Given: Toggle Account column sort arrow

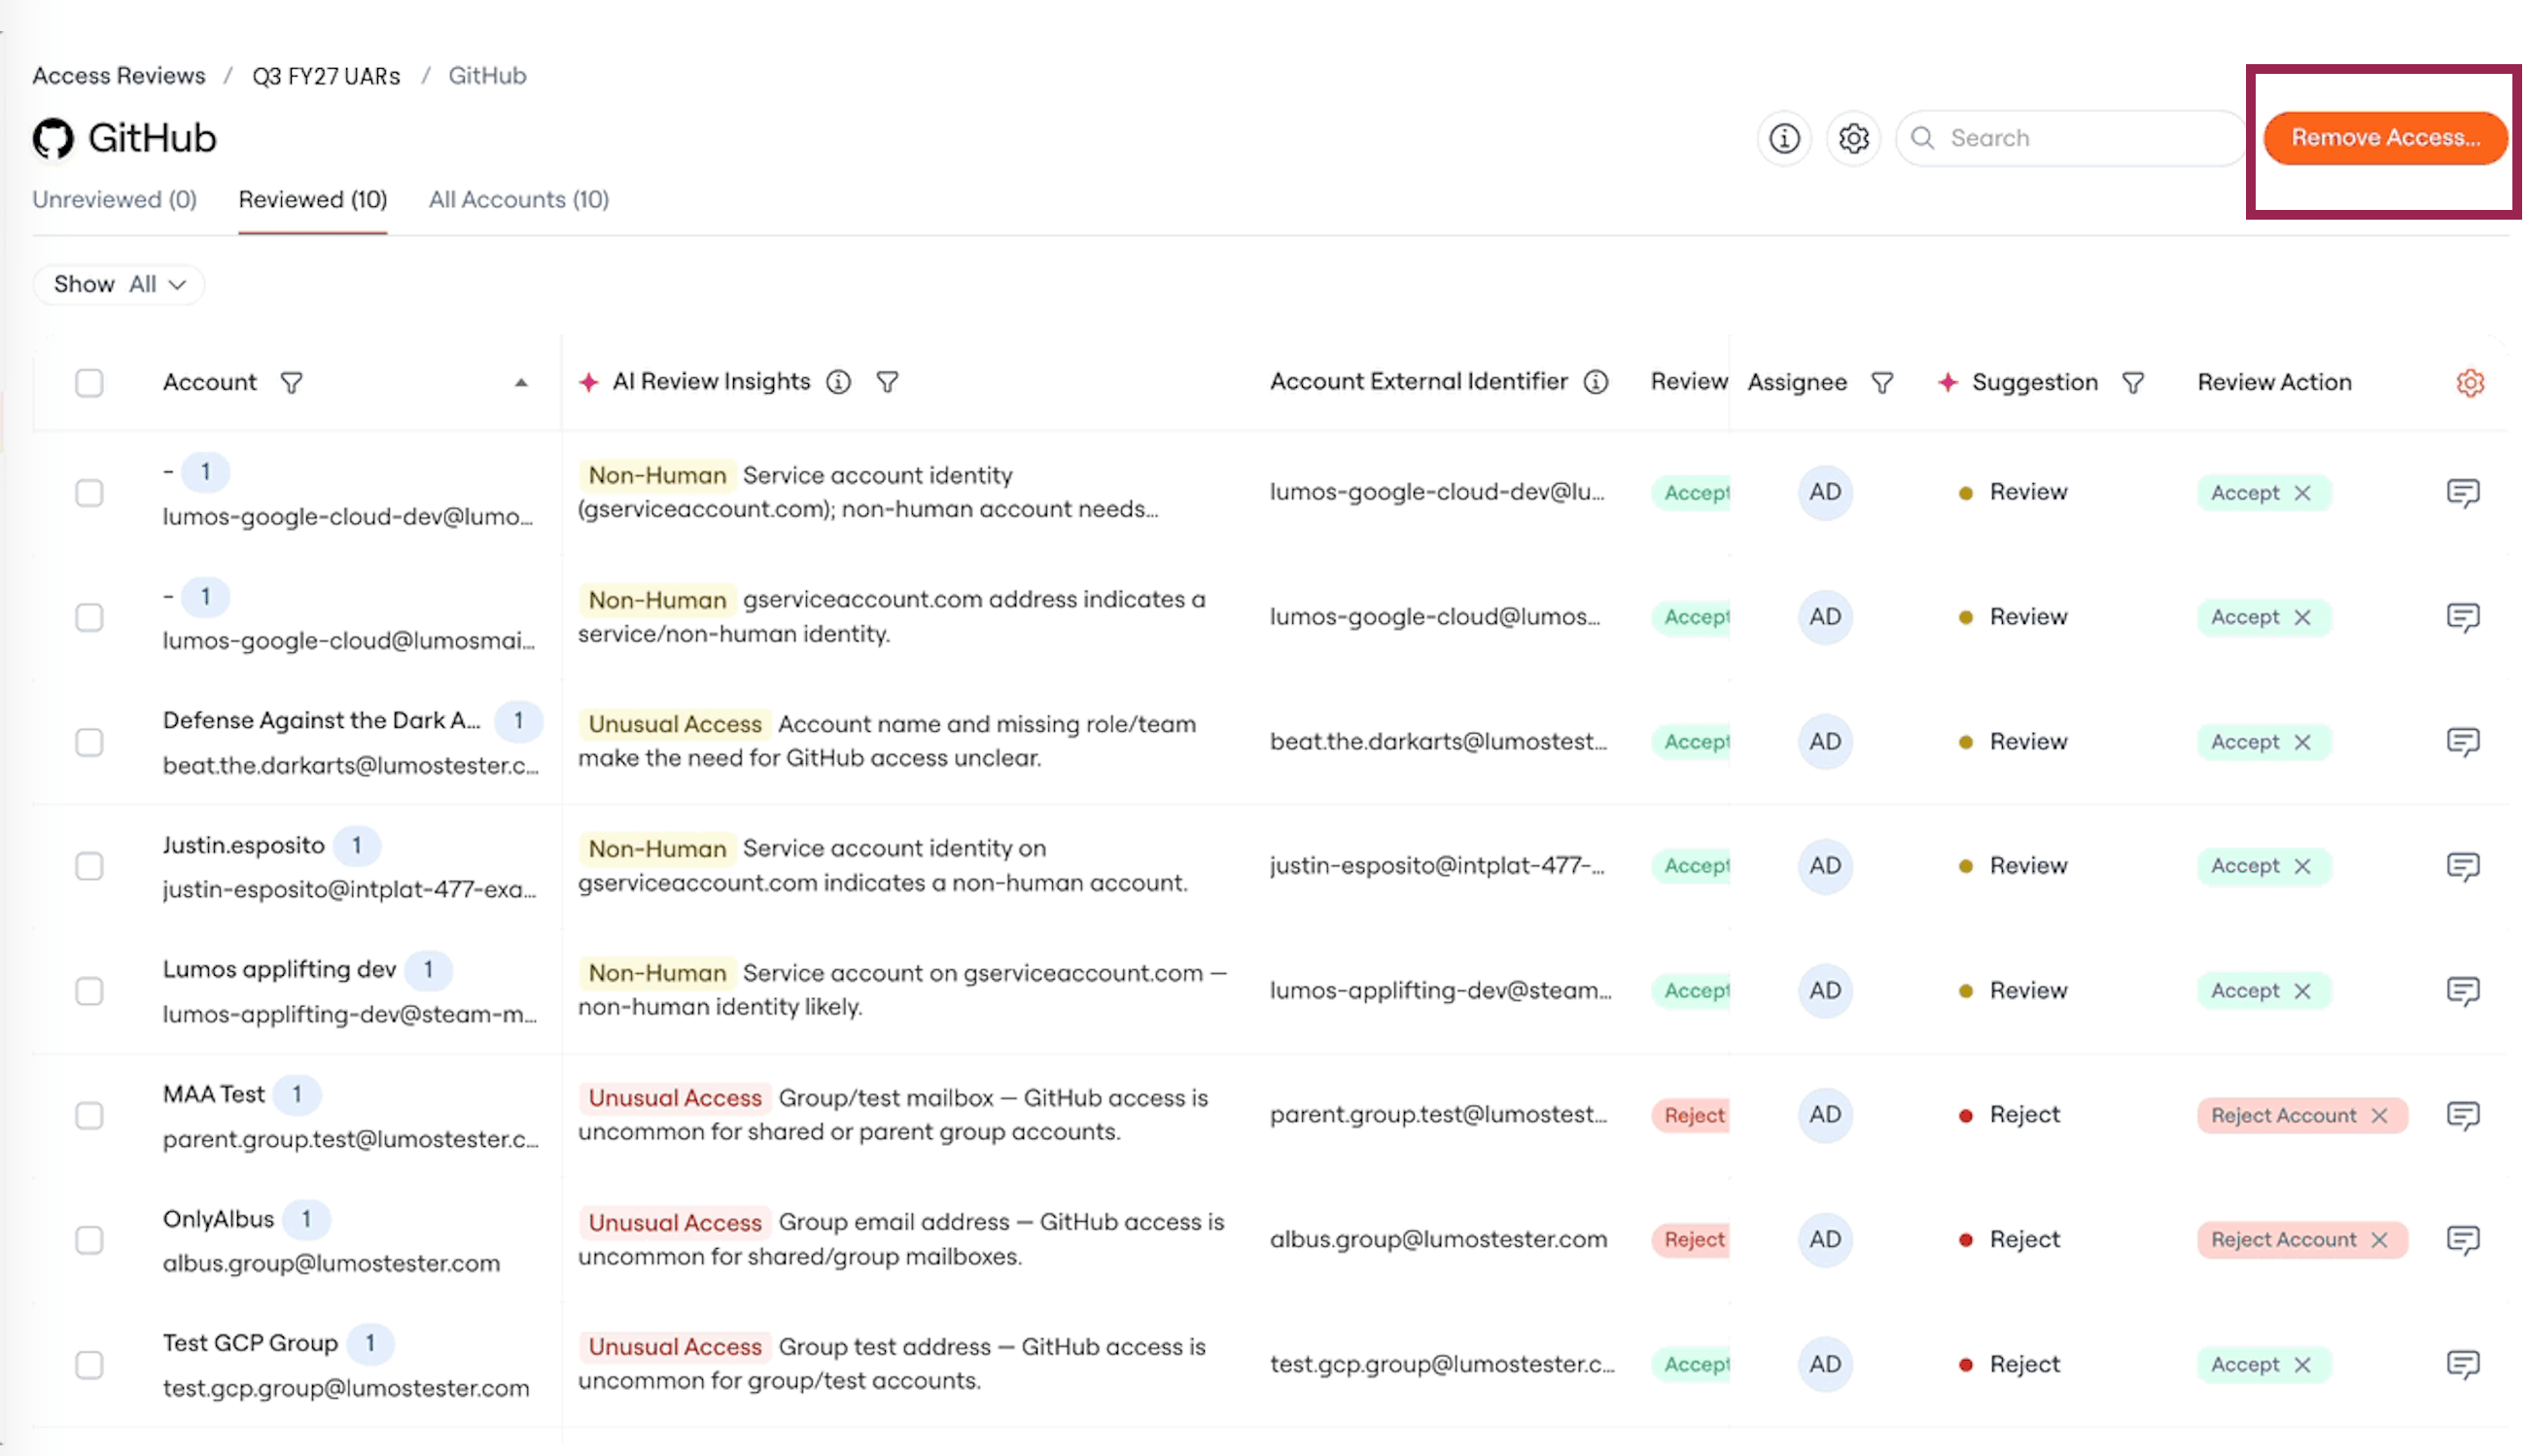Looking at the screenshot, I should click(522, 384).
